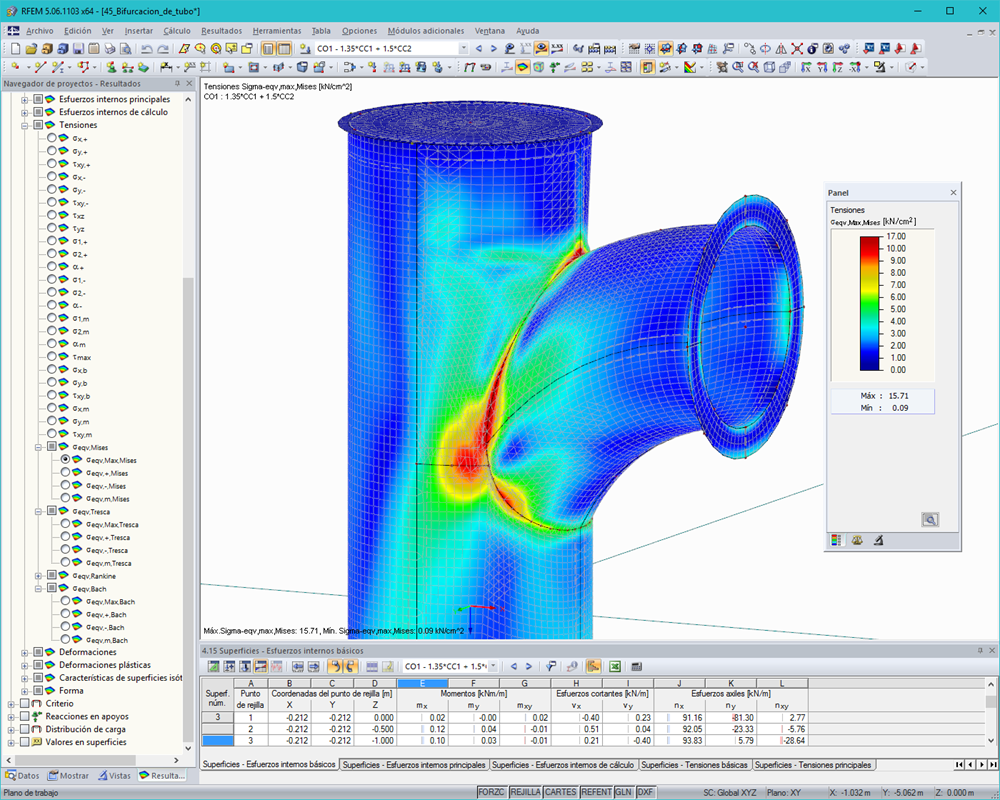Viewport: 1000px width, 800px height.
Task: Toggle the Reacciones en apoyos checkbox
Action: coord(24,716)
